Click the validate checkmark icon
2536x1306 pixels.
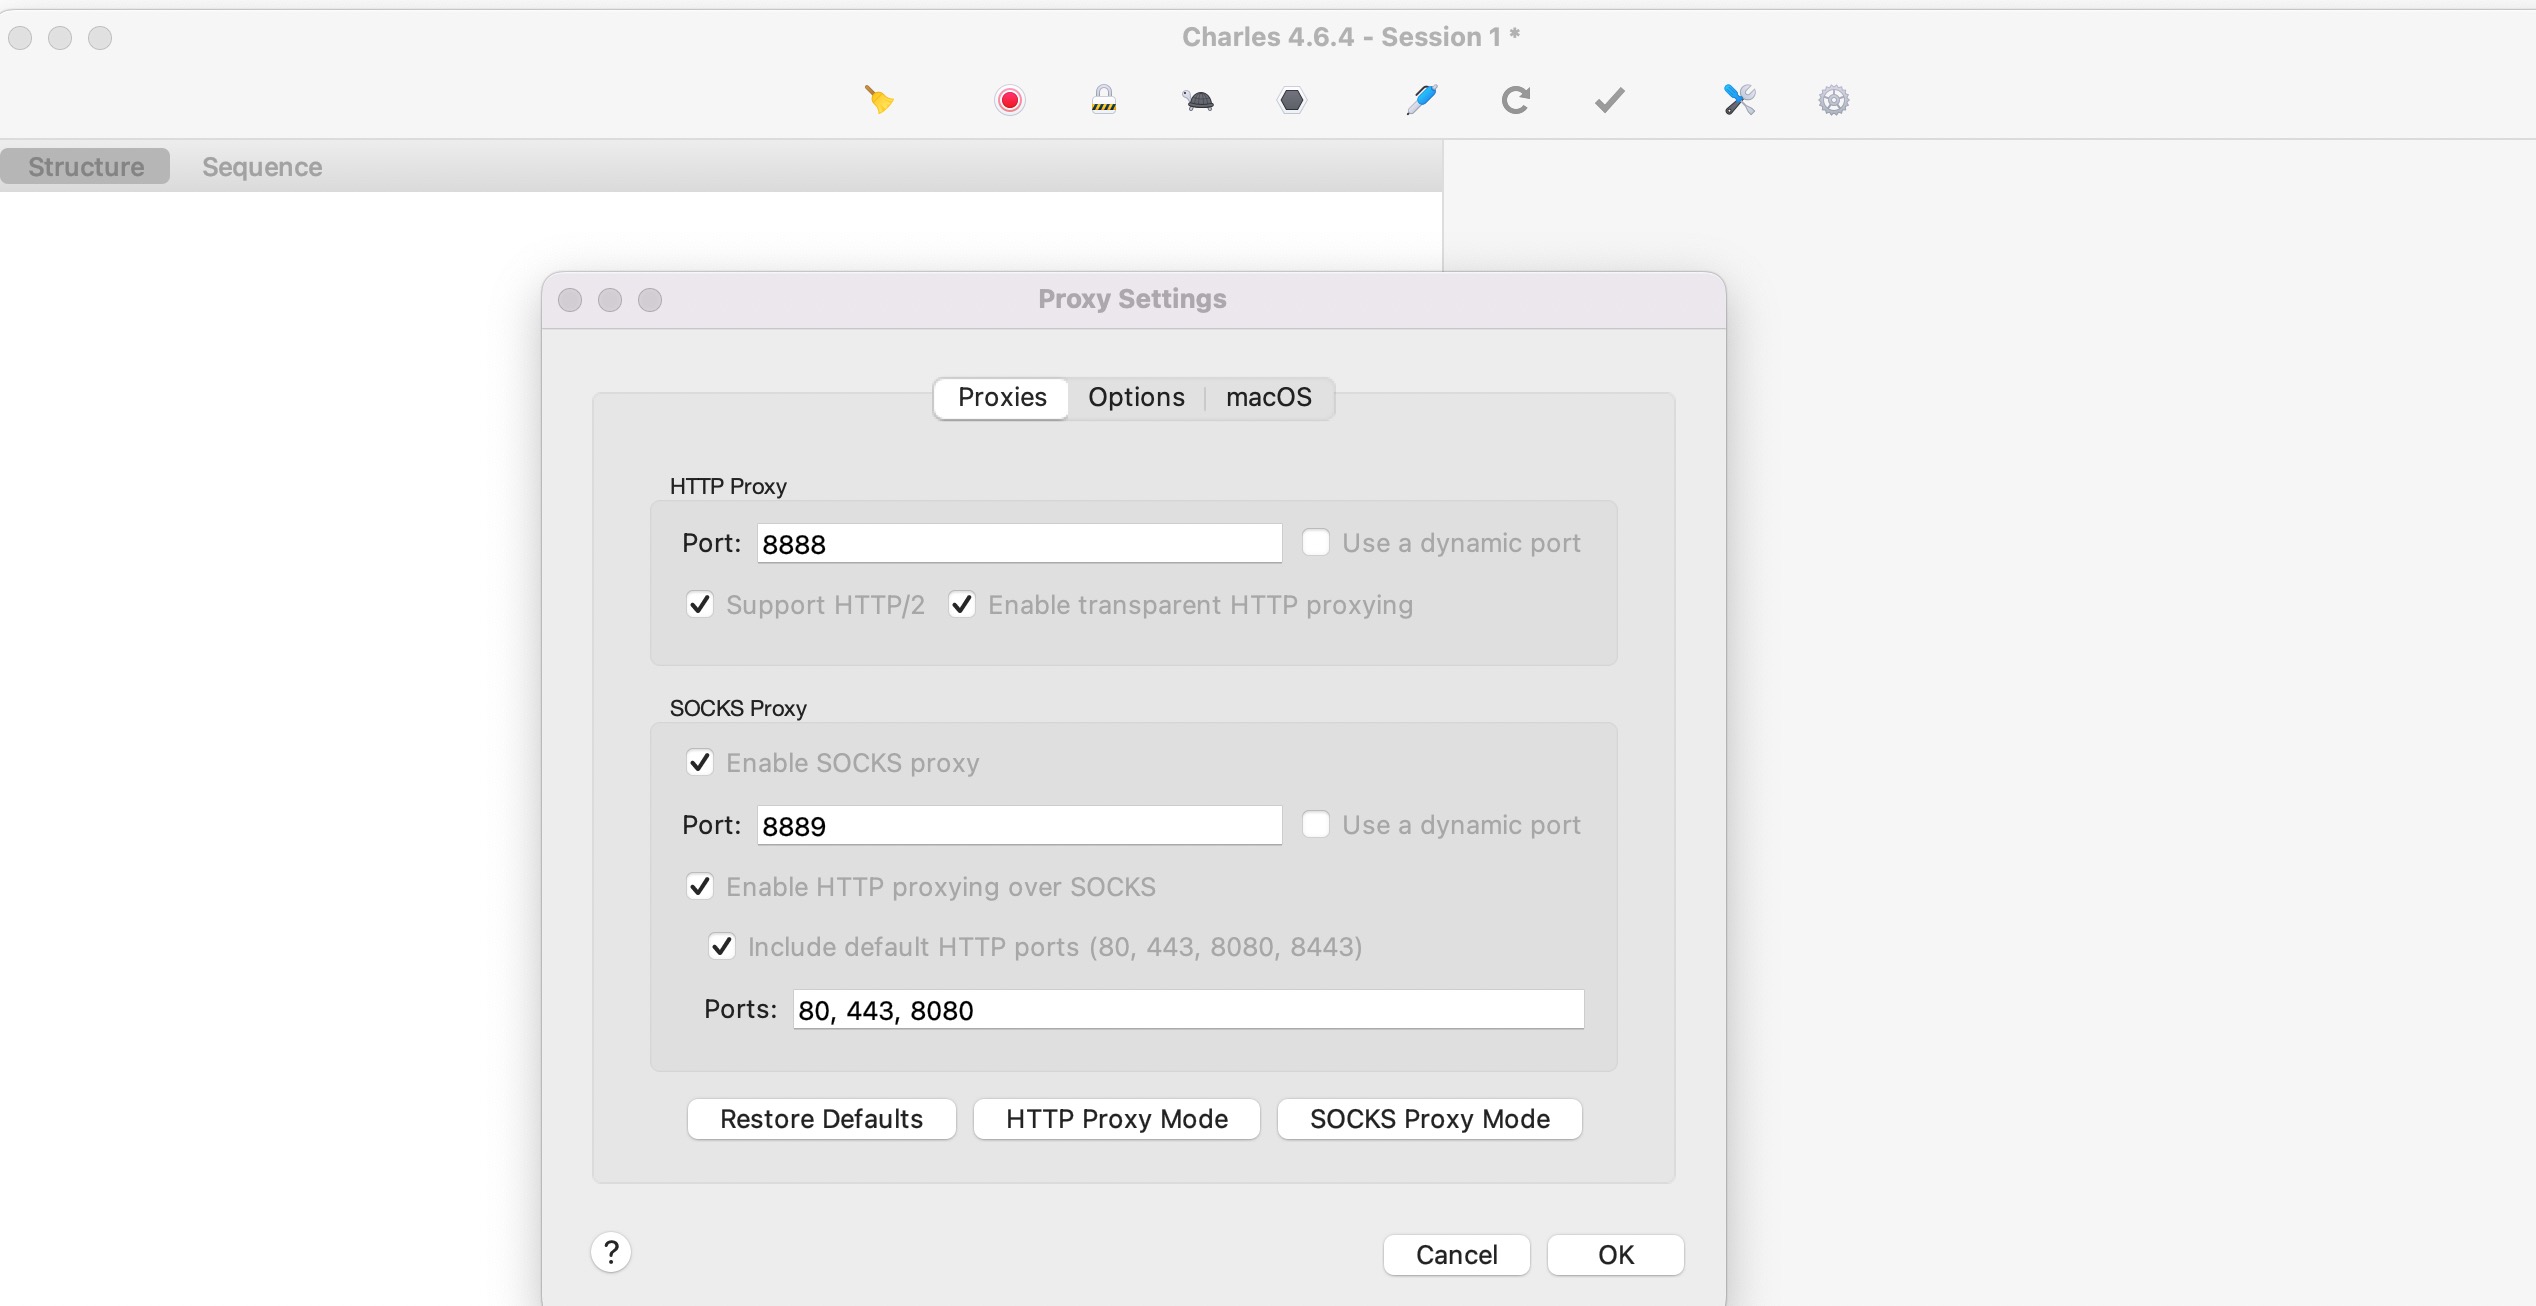tap(1609, 100)
